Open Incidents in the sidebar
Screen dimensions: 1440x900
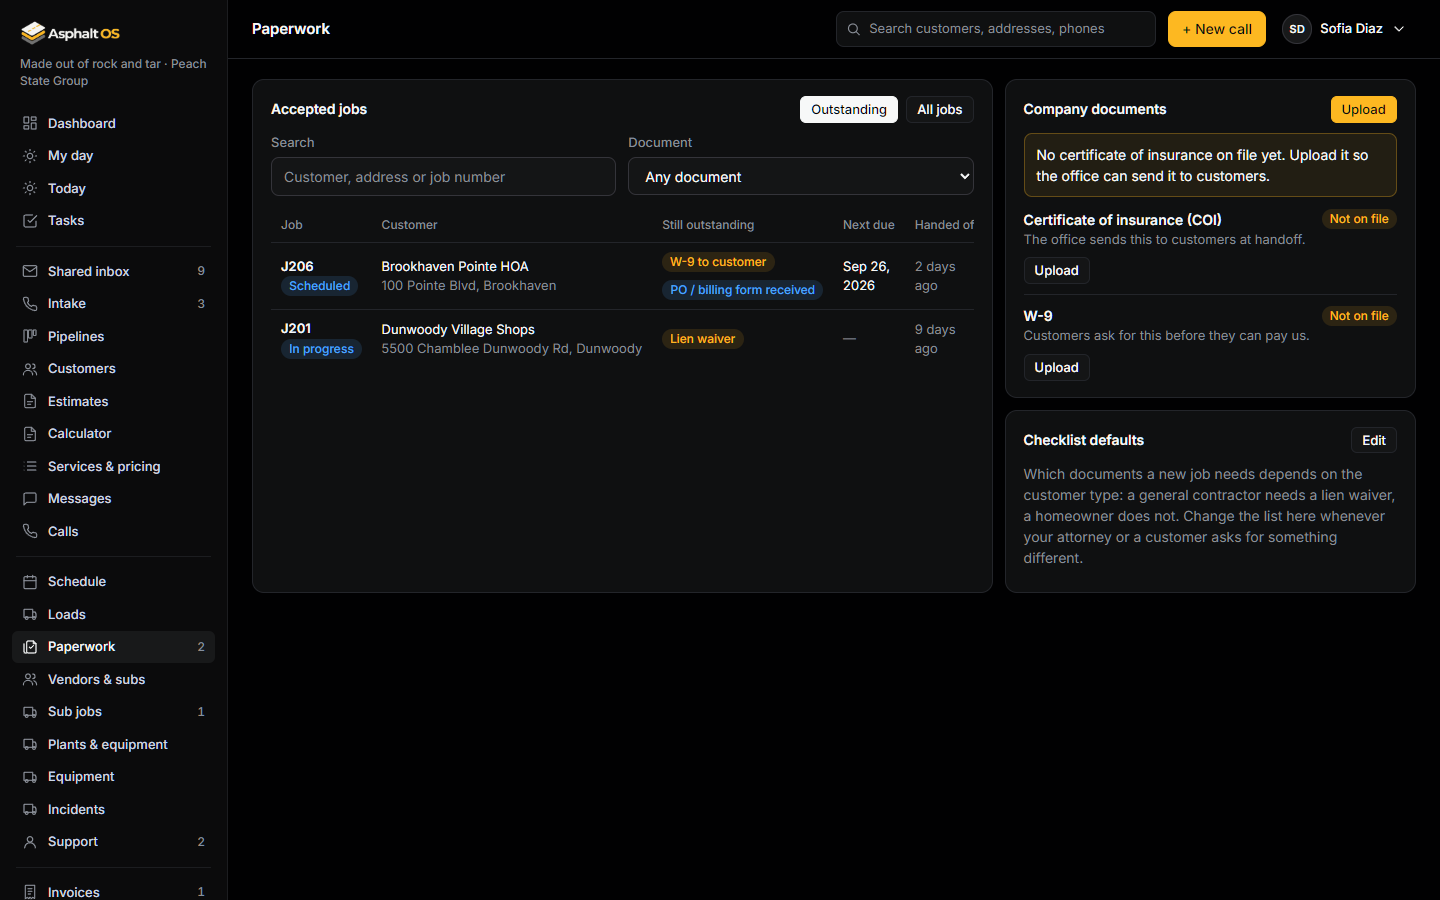point(113,809)
